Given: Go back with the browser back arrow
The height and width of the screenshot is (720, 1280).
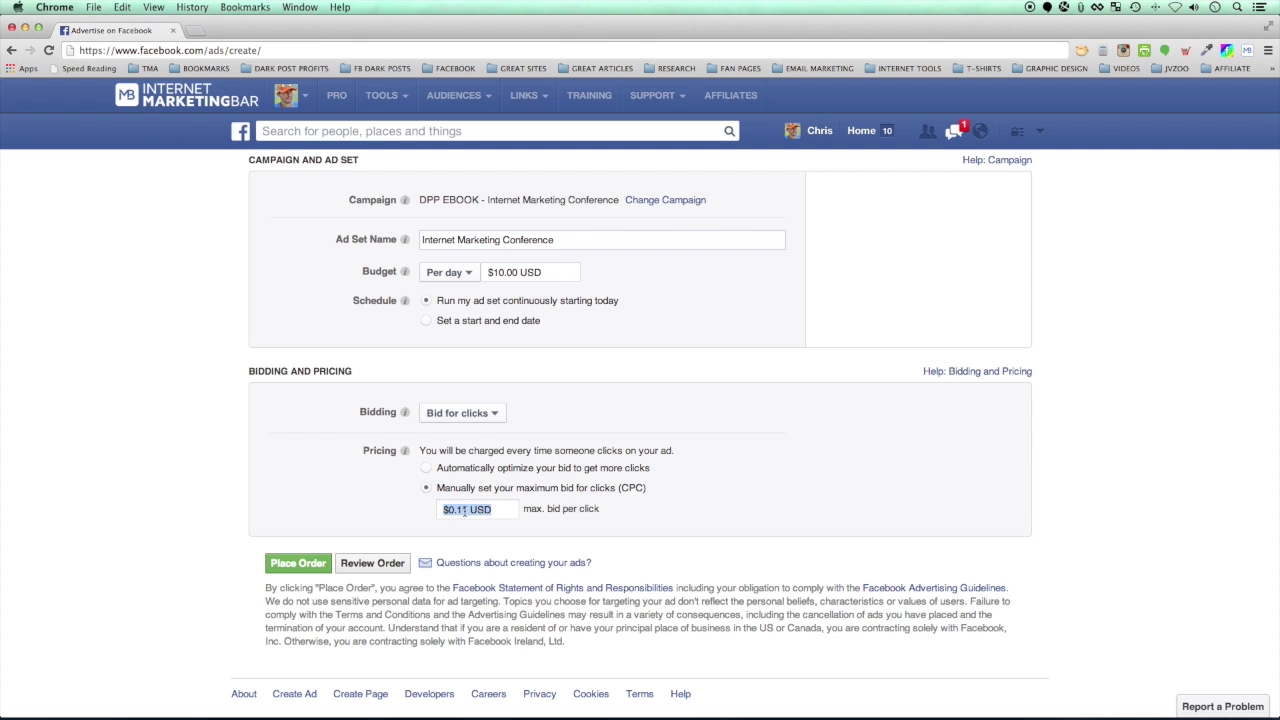Looking at the screenshot, I should click(11, 50).
